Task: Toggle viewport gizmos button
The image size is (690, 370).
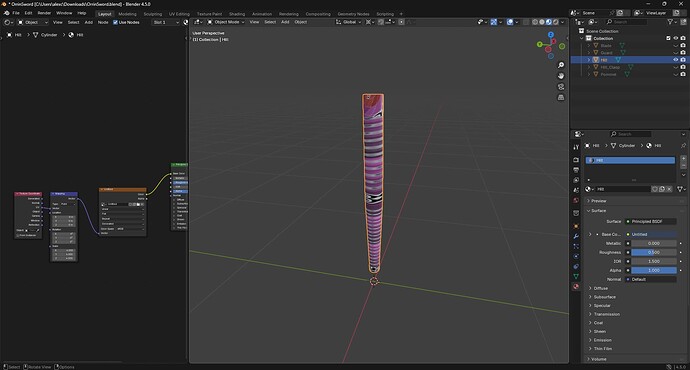Action: coord(494,22)
